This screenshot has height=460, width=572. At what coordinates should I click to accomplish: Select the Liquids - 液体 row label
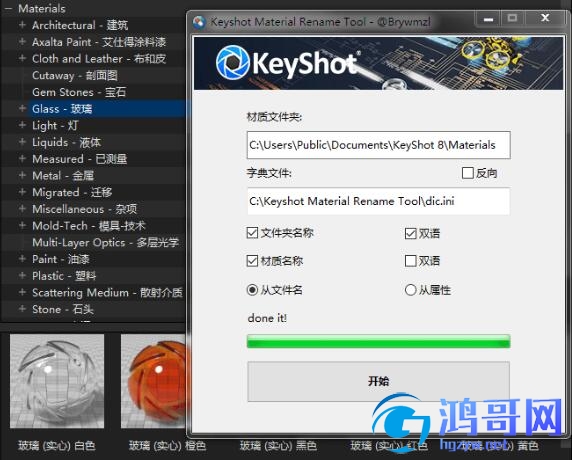66,142
